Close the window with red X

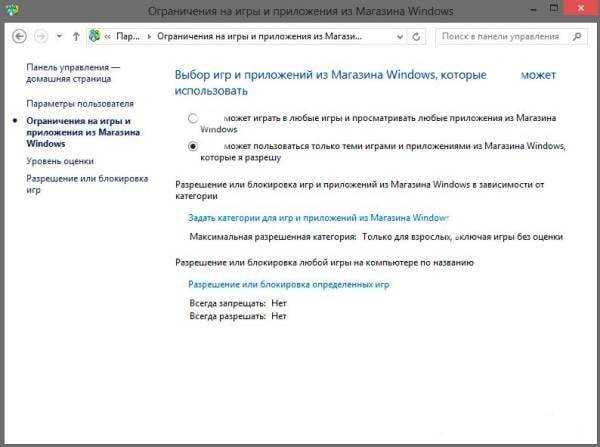[582, 8]
